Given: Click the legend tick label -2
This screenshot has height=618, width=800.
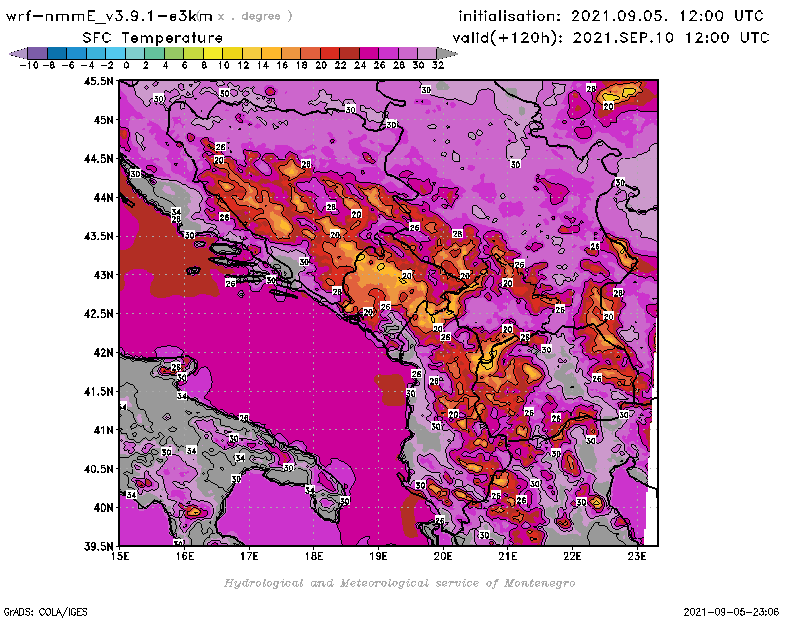Looking at the screenshot, I should (107, 65).
